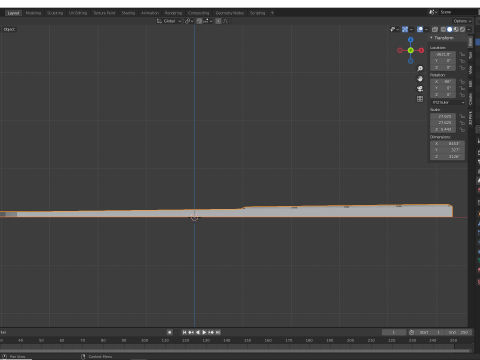This screenshot has width=480, height=360.
Task: Add a new workspace with plus button
Action: [x=272, y=13]
